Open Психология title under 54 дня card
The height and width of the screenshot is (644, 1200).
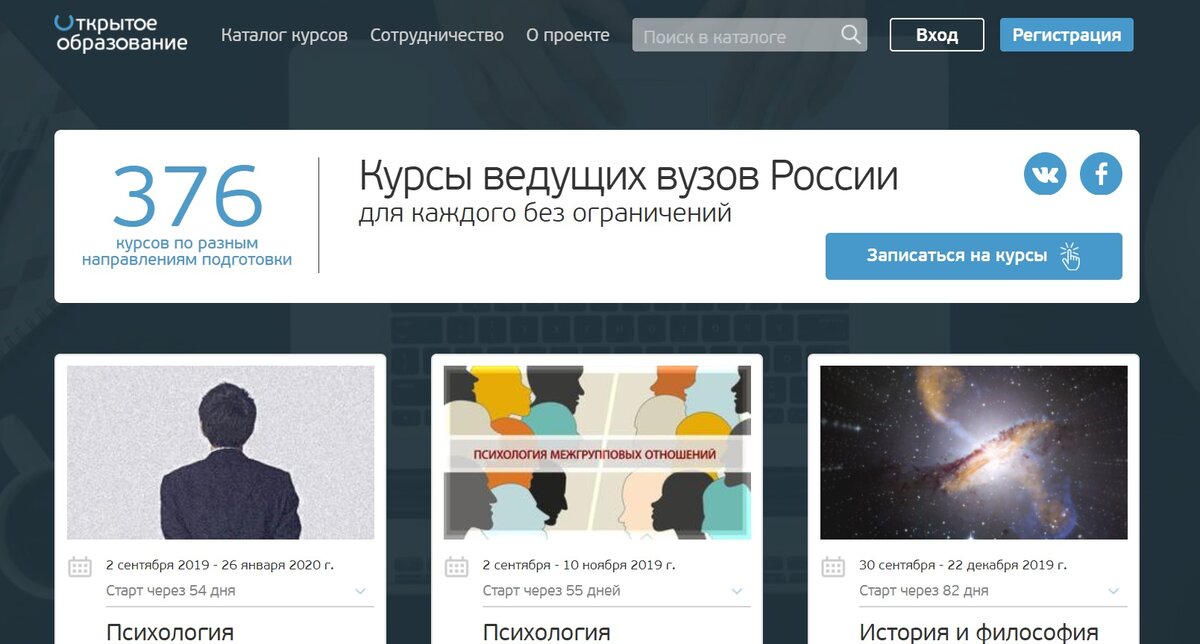point(170,632)
